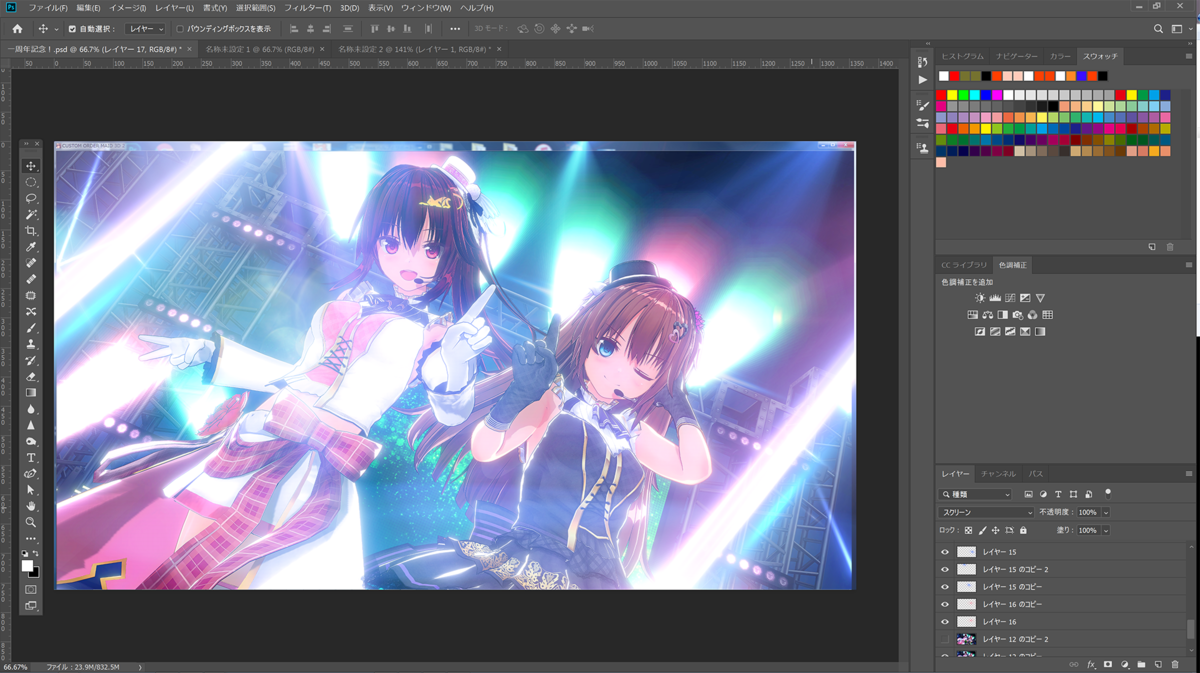Select the Zoom magnifier tool

click(x=31, y=522)
